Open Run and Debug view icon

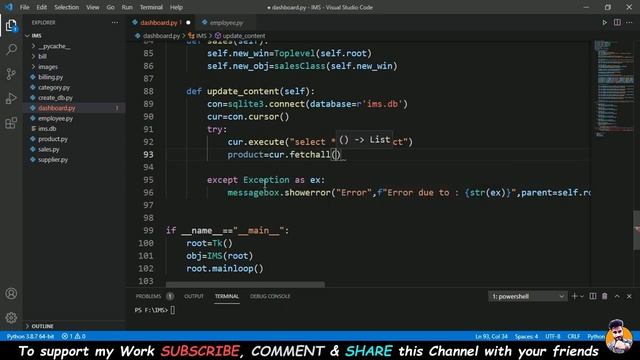pos(11,98)
